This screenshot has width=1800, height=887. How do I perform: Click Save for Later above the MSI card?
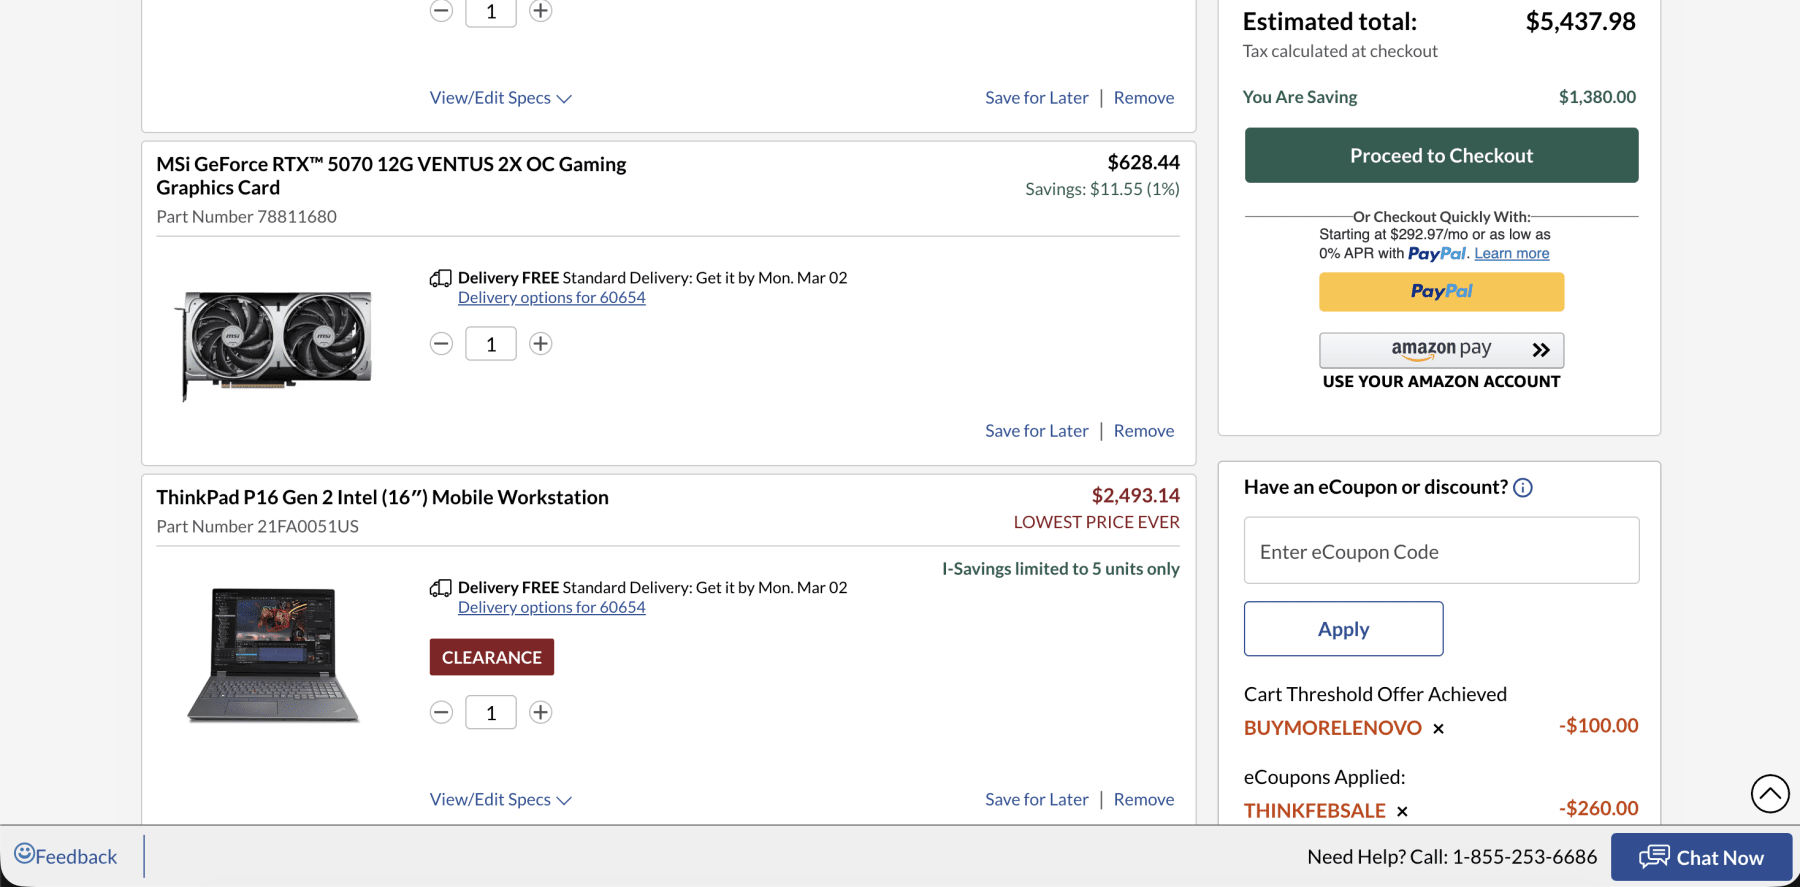pyautogui.click(x=1036, y=98)
